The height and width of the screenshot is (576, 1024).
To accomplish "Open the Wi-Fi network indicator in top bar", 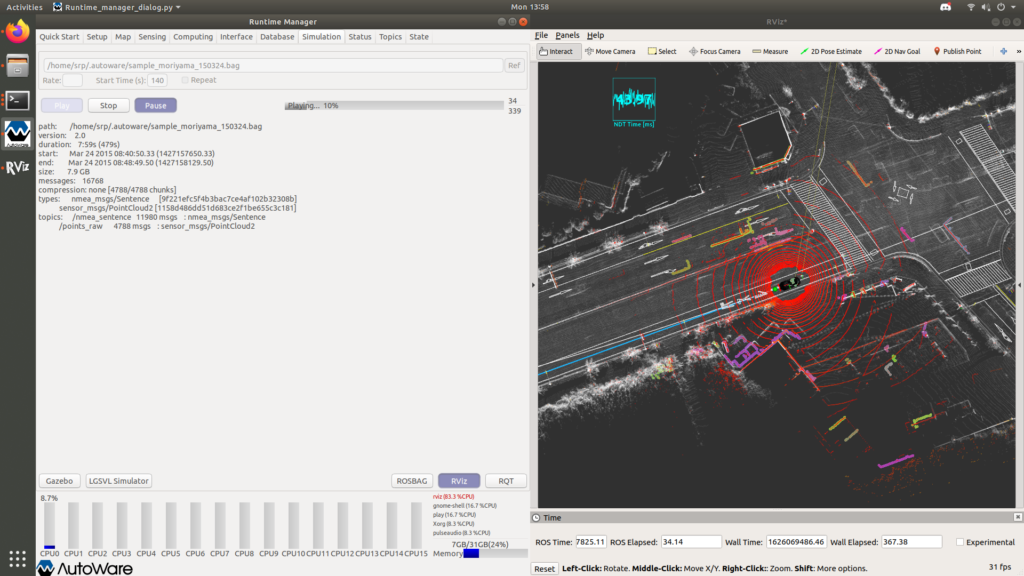I will pyautogui.click(x=971, y=7).
